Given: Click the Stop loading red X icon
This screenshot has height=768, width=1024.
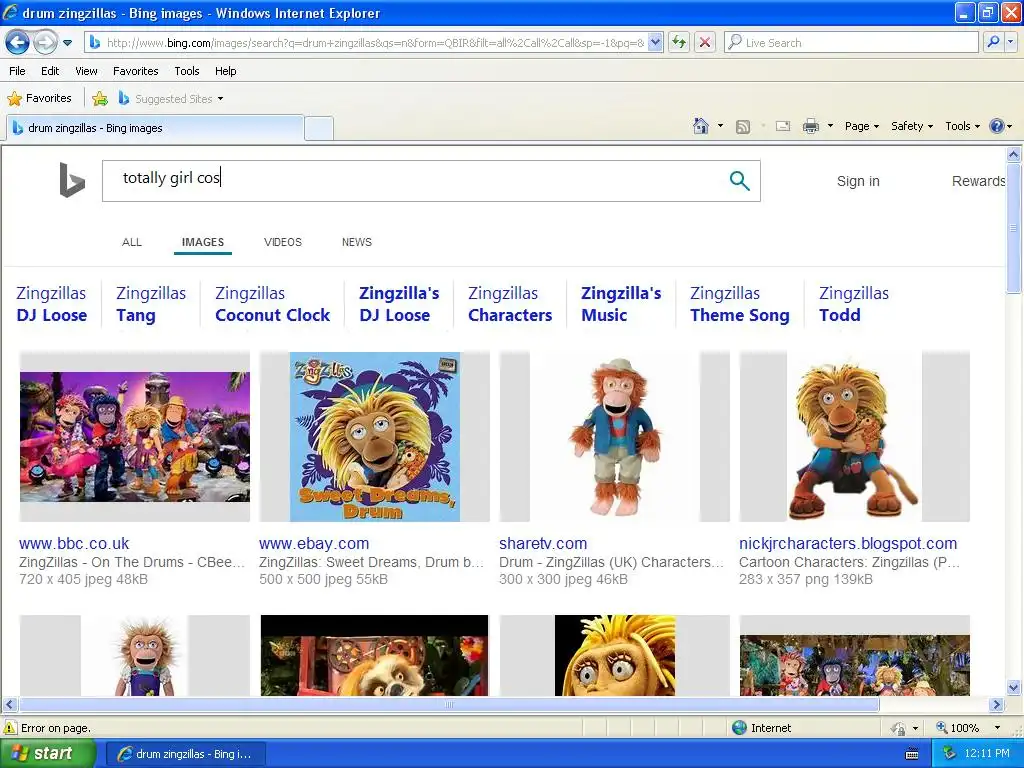Looking at the screenshot, I should pyautogui.click(x=705, y=43).
